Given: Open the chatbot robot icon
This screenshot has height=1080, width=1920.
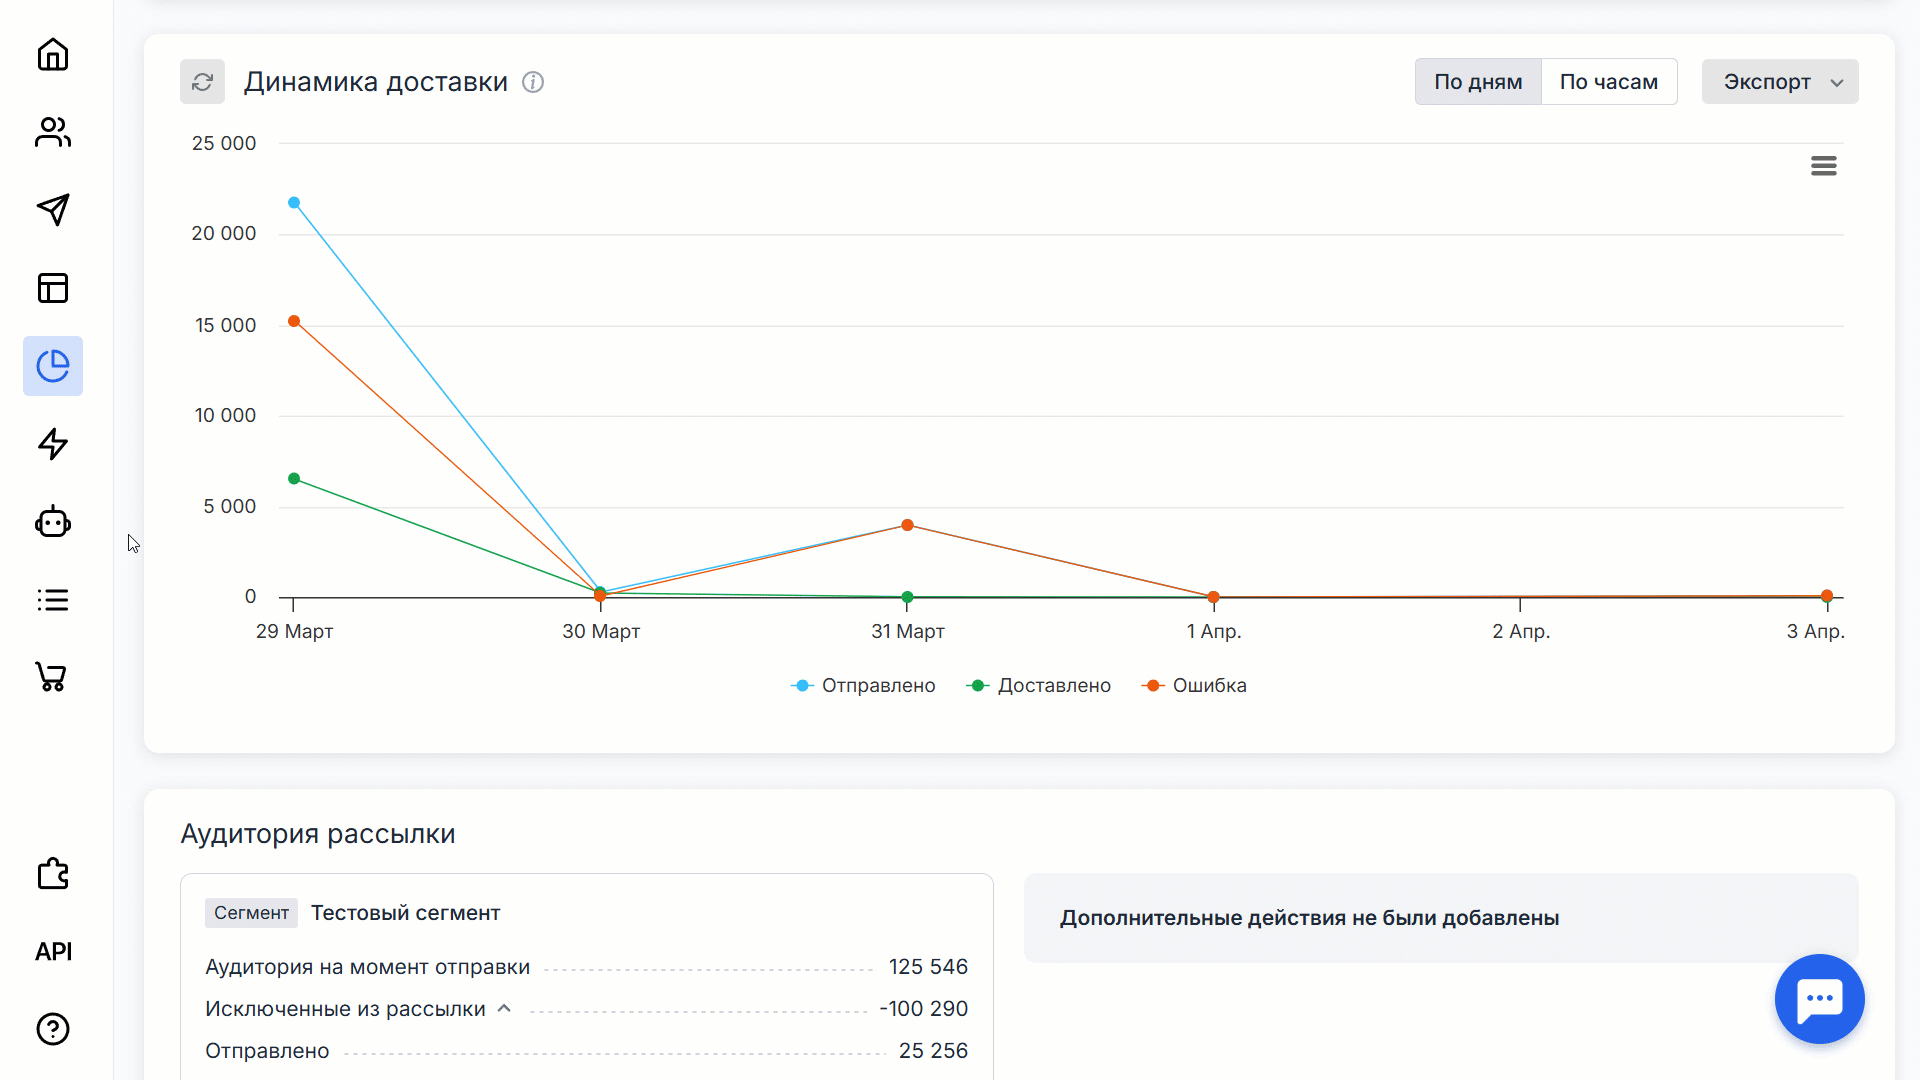Looking at the screenshot, I should [x=53, y=522].
